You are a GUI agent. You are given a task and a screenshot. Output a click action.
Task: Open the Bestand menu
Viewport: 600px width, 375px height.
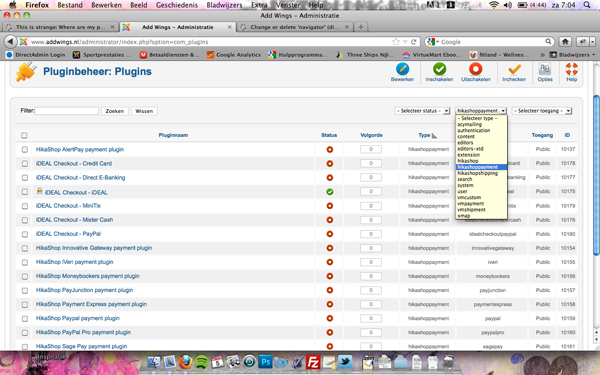click(x=70, y=5)
